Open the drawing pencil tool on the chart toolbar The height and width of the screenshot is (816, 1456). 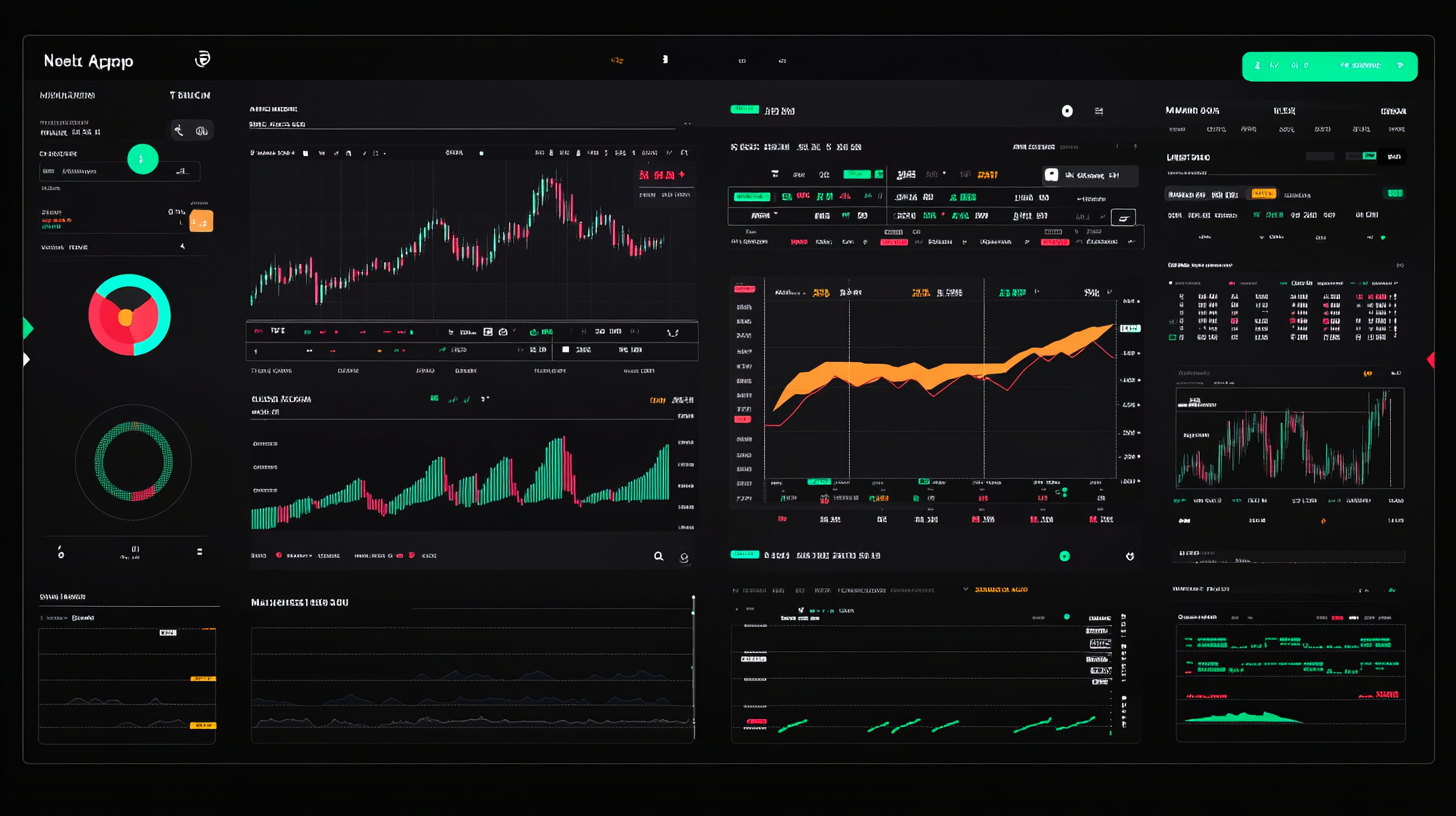click(365, 153)
